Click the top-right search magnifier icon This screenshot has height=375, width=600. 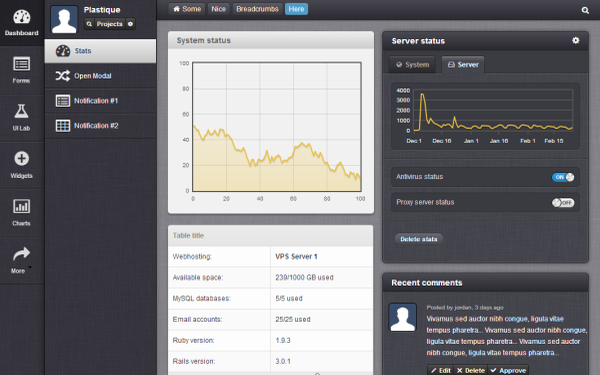click(585, 10)
